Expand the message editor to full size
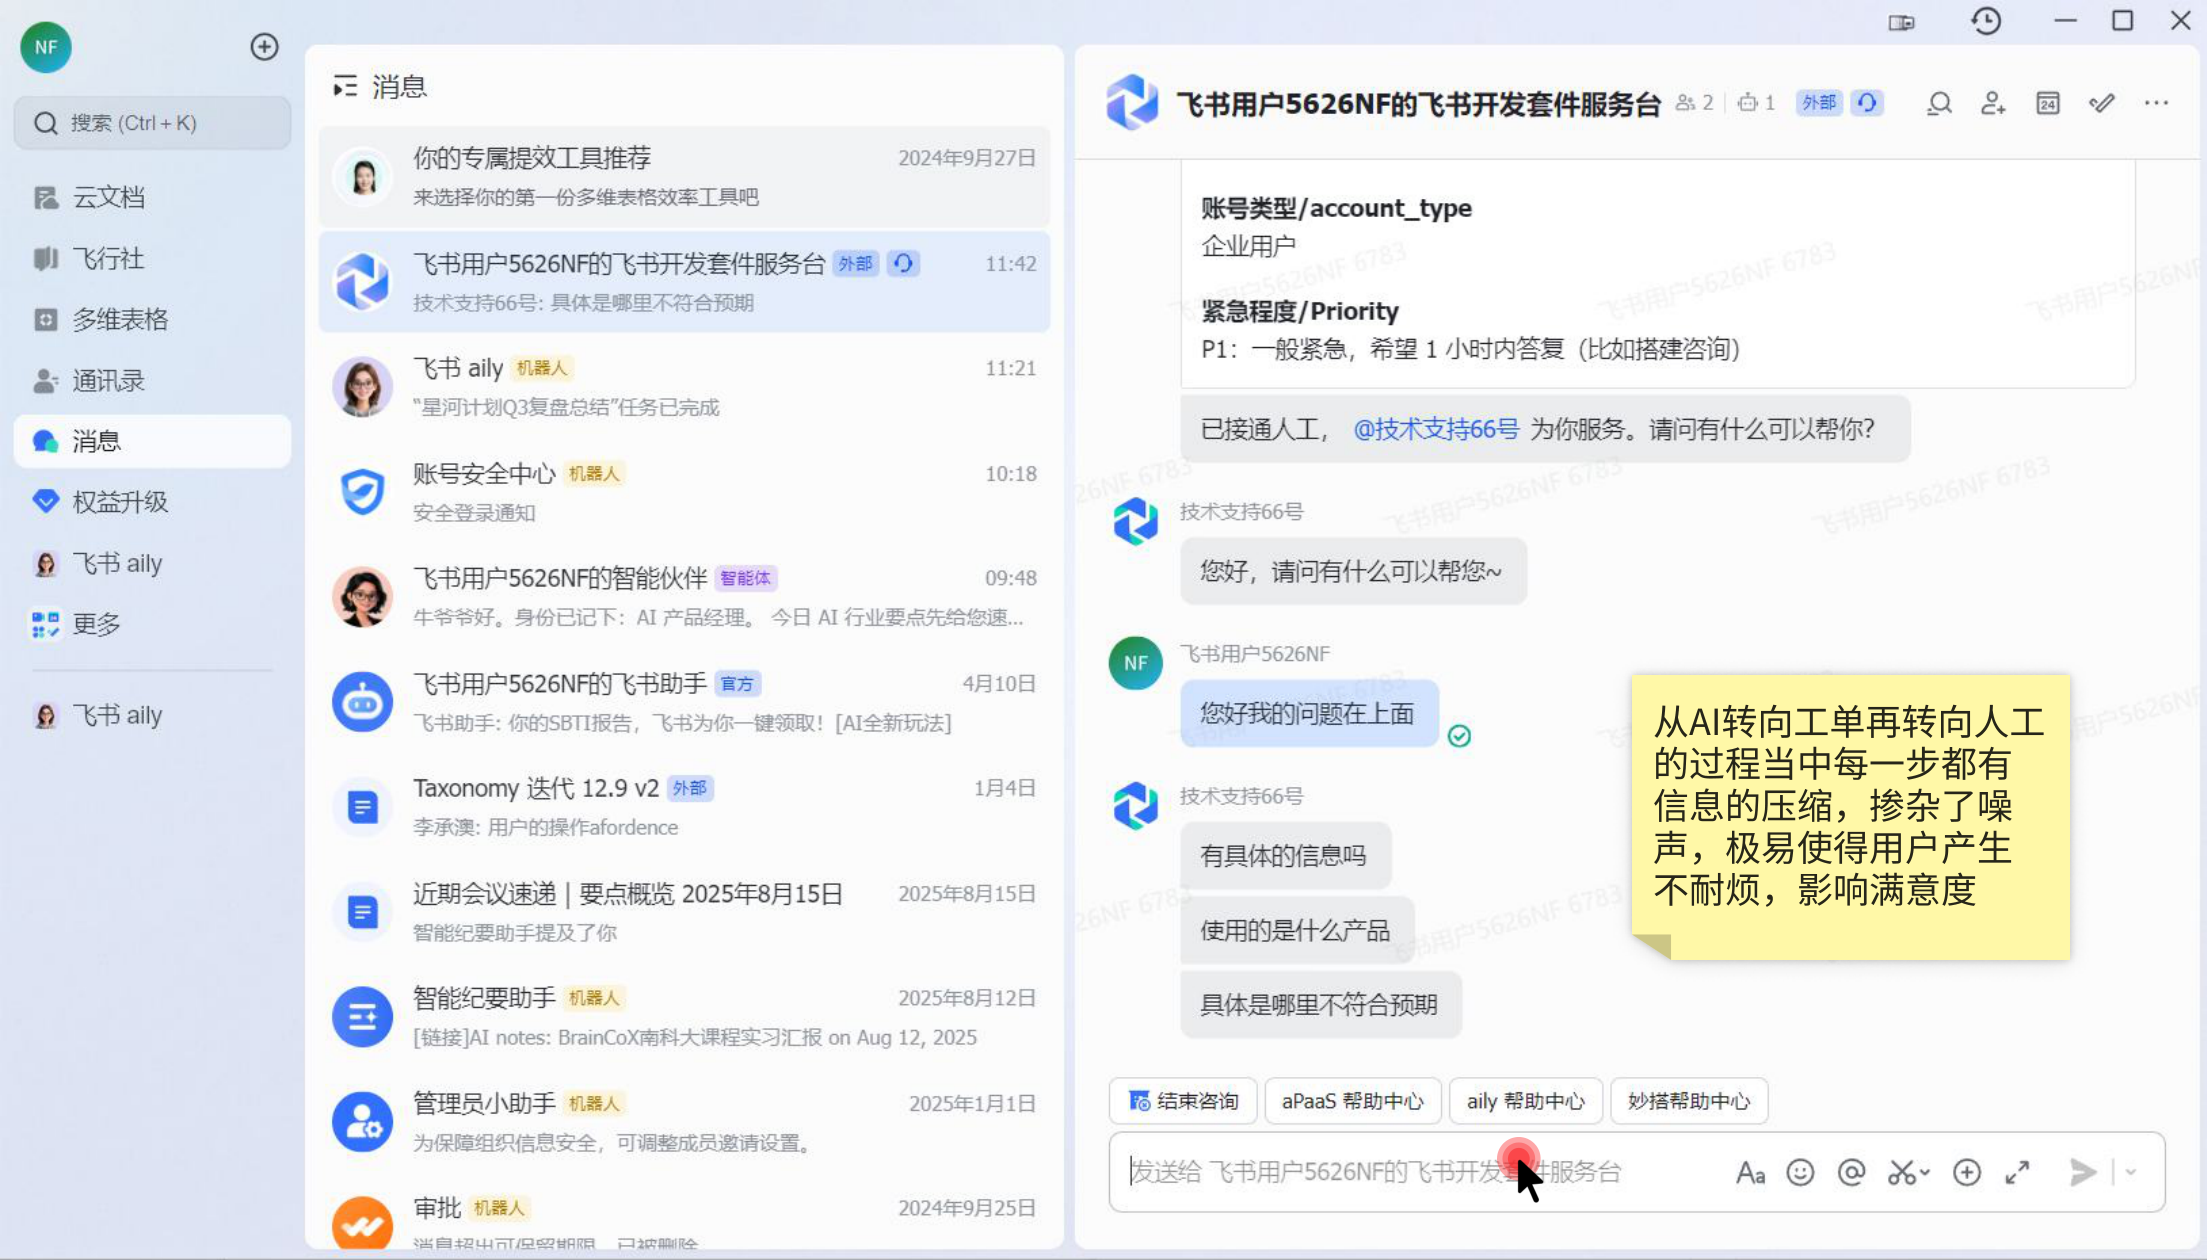This screenshot has width=2208, height=1260. click(2018, 1172)
